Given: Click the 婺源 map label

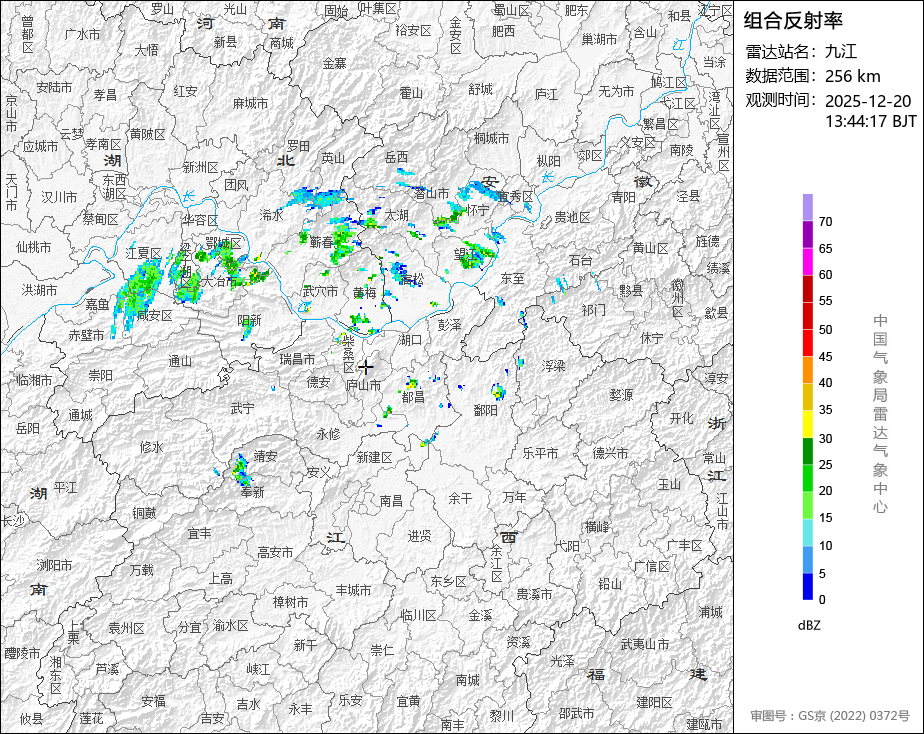Looking at the screenshot, I should click(x=621, y=395).
